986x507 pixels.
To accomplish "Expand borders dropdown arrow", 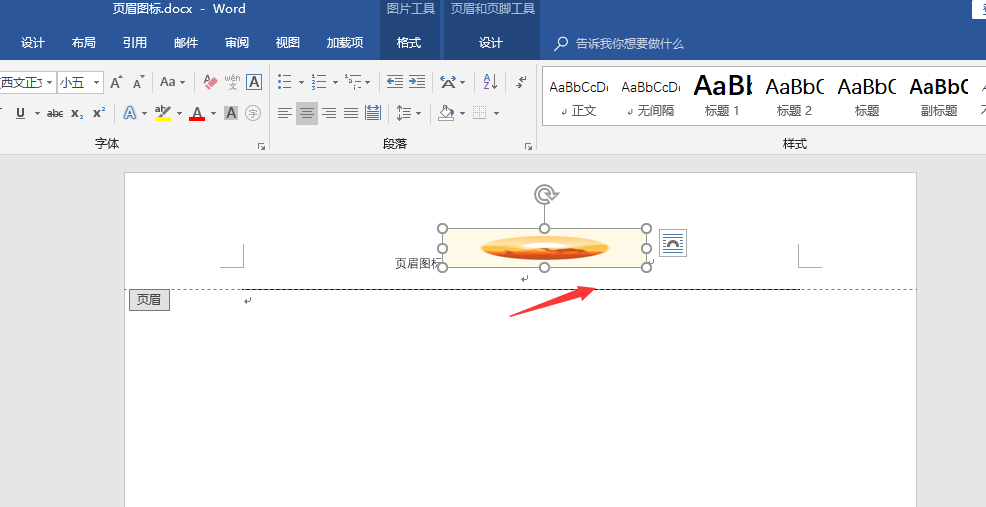I will point(496,113).
